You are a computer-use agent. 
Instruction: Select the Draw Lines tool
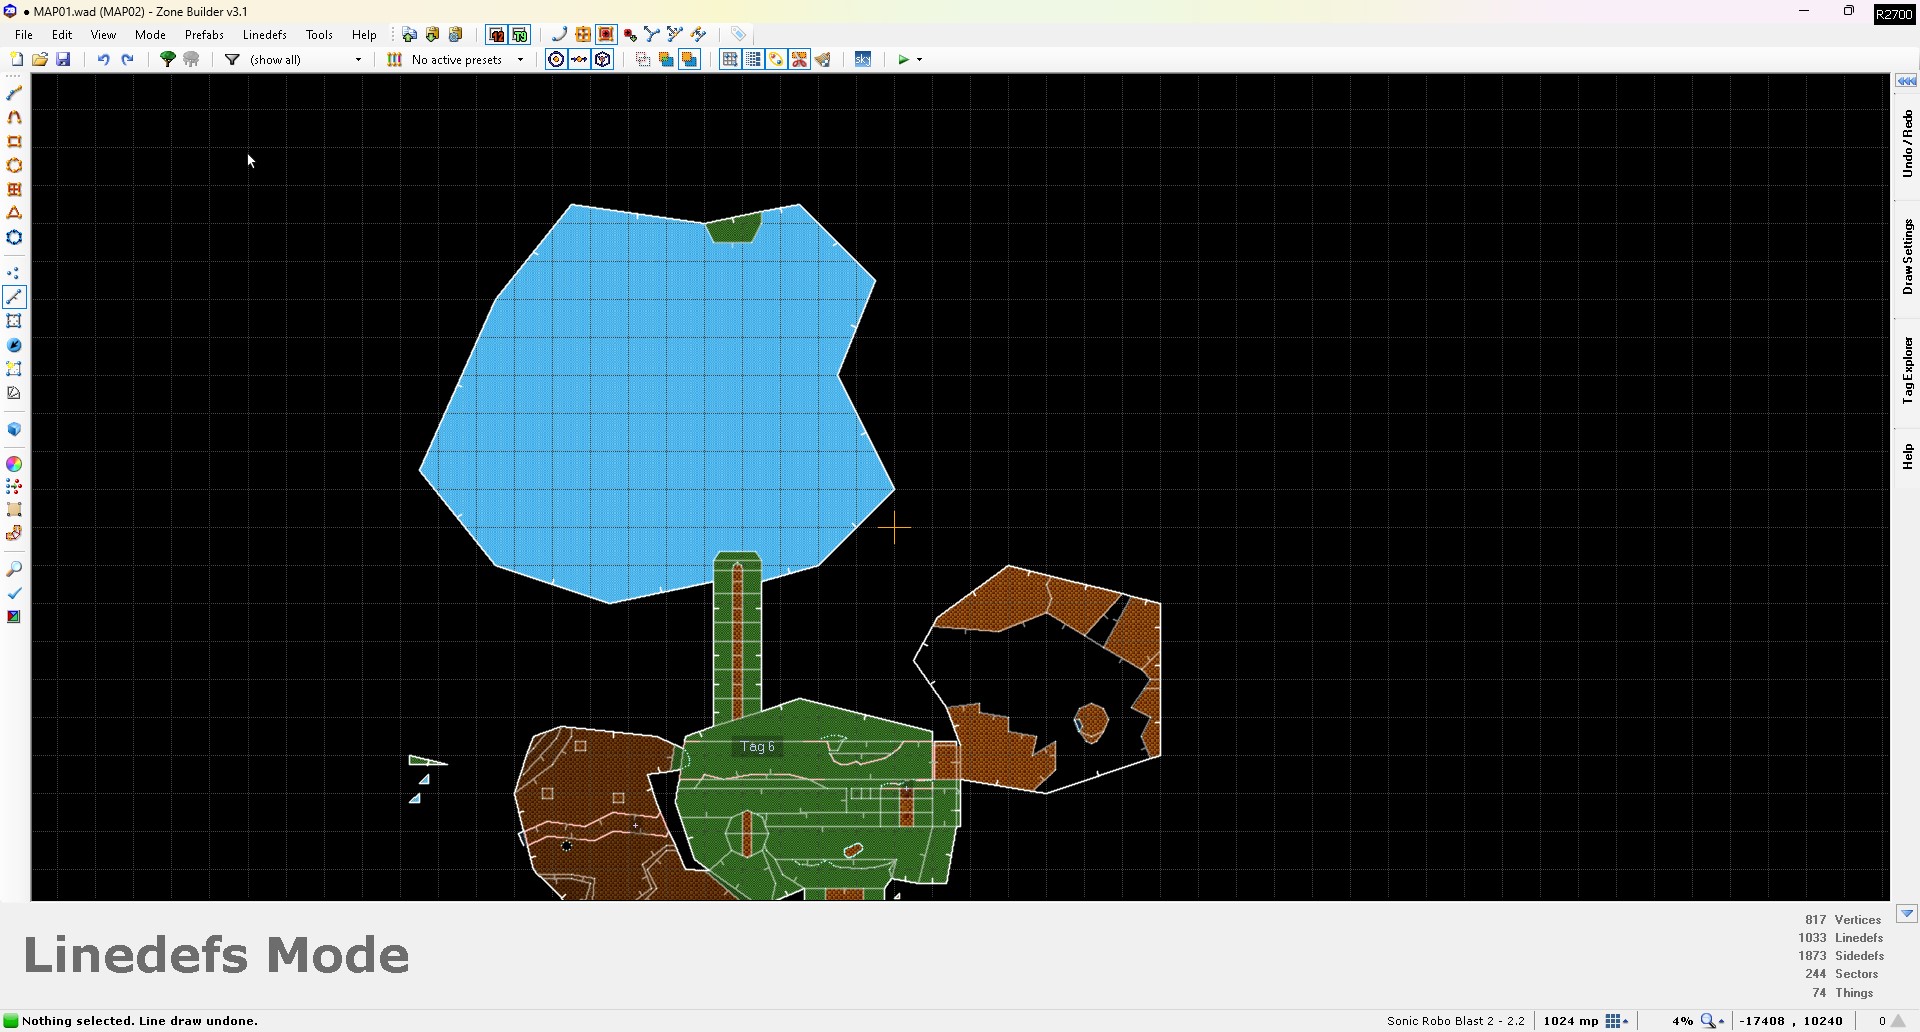14,93
